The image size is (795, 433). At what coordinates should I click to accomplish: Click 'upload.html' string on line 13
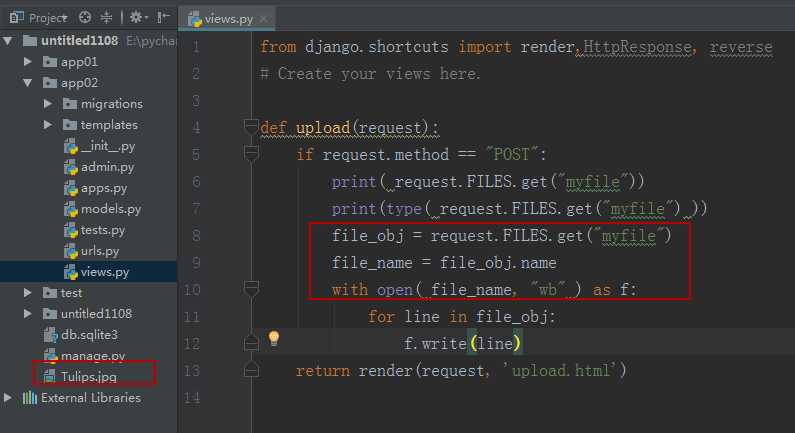pyautogui.click(x=559, y=371)
